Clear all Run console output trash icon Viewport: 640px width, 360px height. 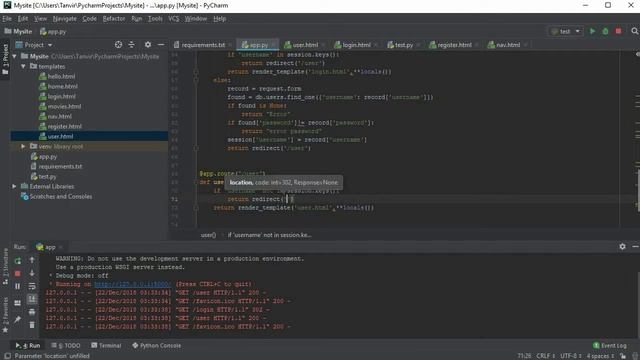pos(32,325)
